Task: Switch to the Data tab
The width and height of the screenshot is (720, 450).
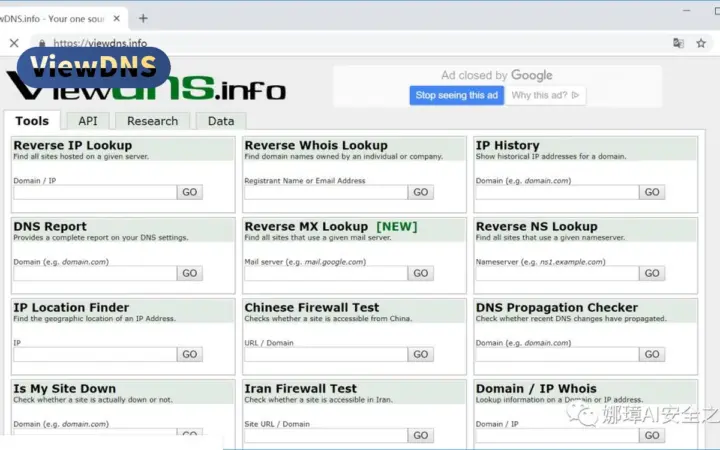Action: point(221,121)
